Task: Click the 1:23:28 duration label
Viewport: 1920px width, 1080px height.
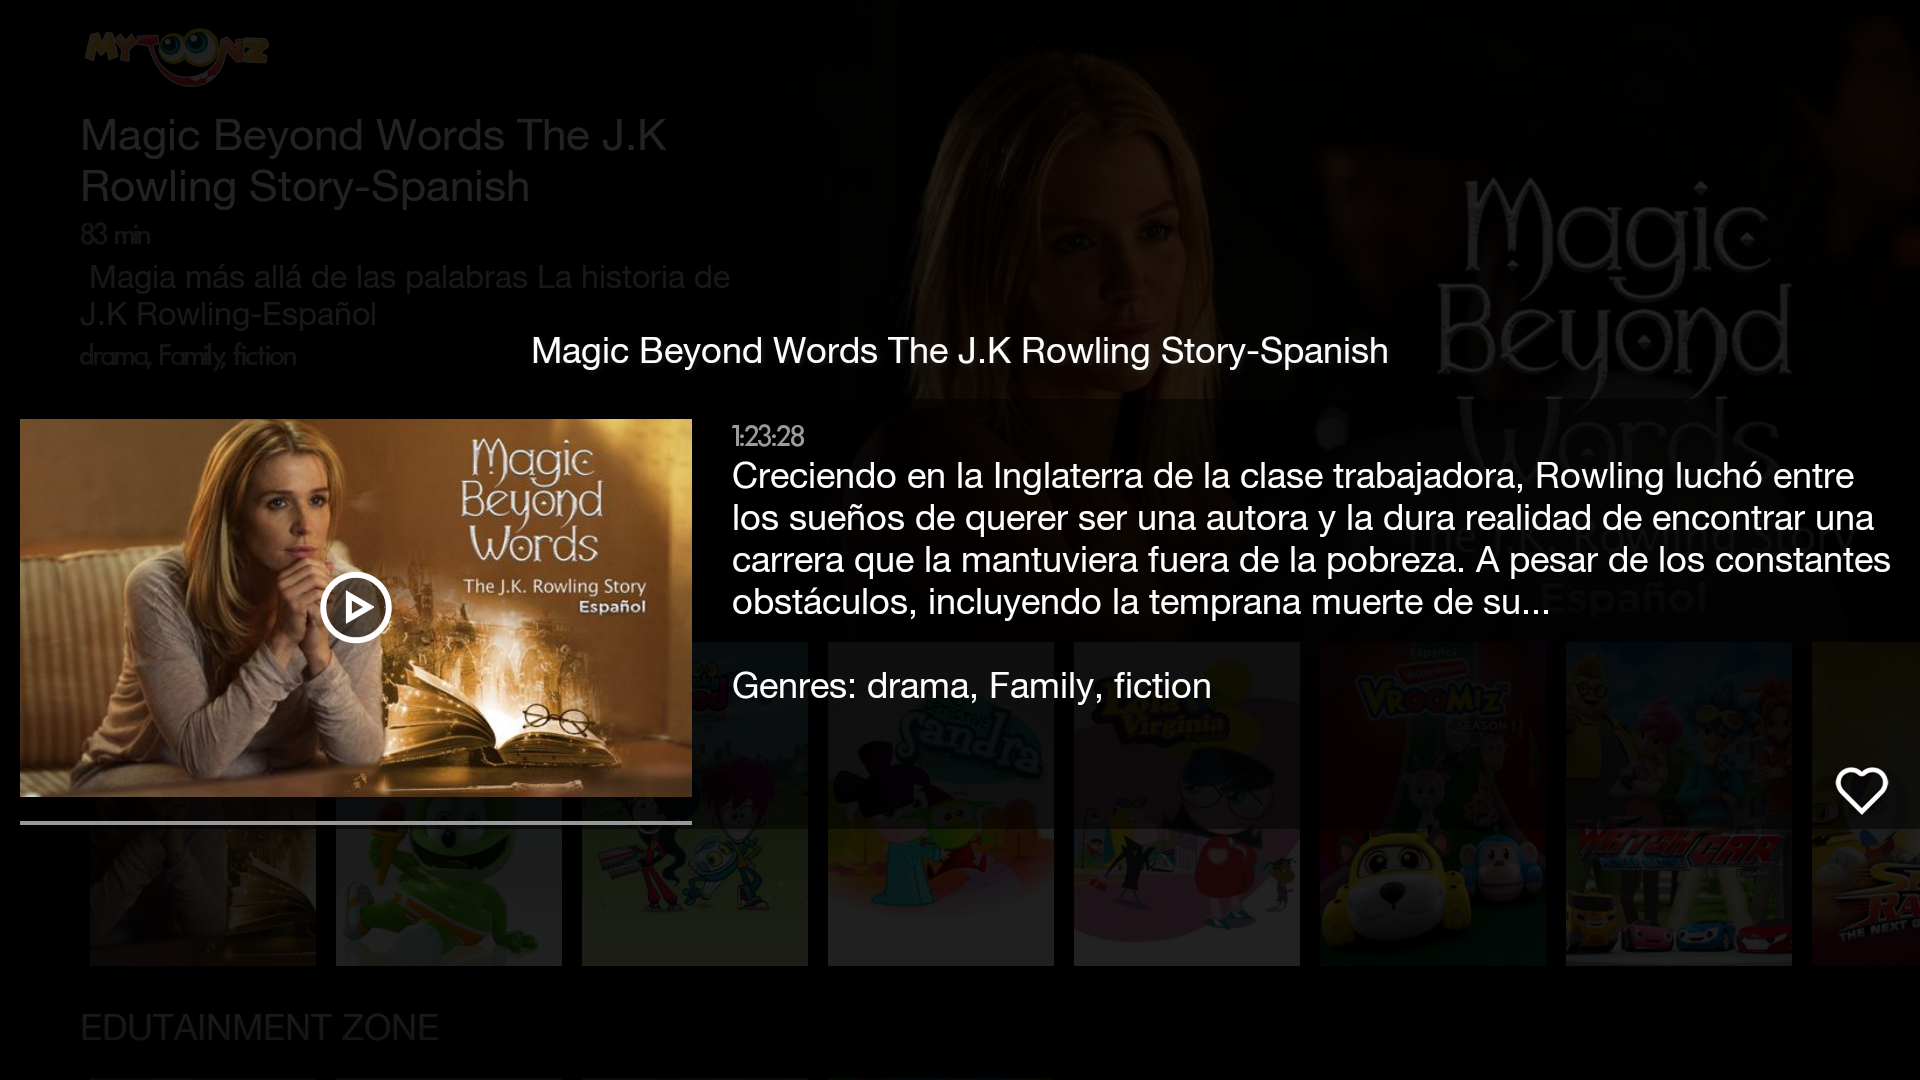Action: tap(767, 436)
